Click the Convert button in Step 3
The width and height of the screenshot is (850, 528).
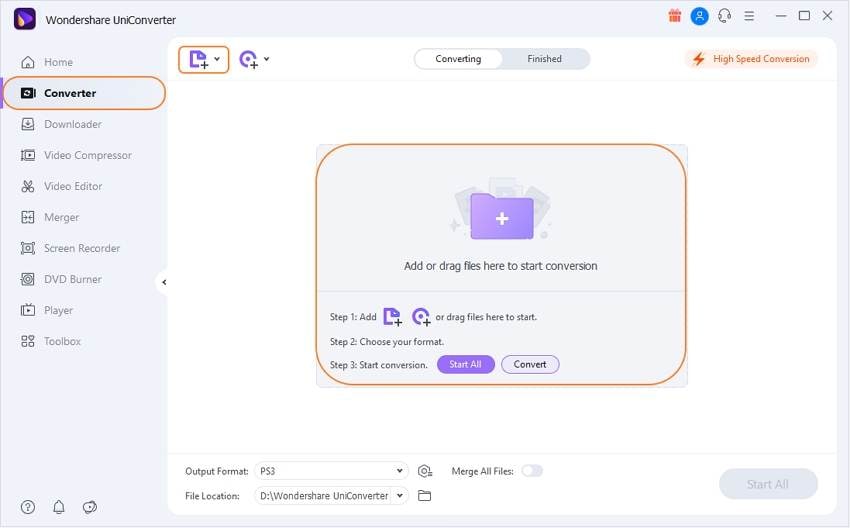coord(530,364)
